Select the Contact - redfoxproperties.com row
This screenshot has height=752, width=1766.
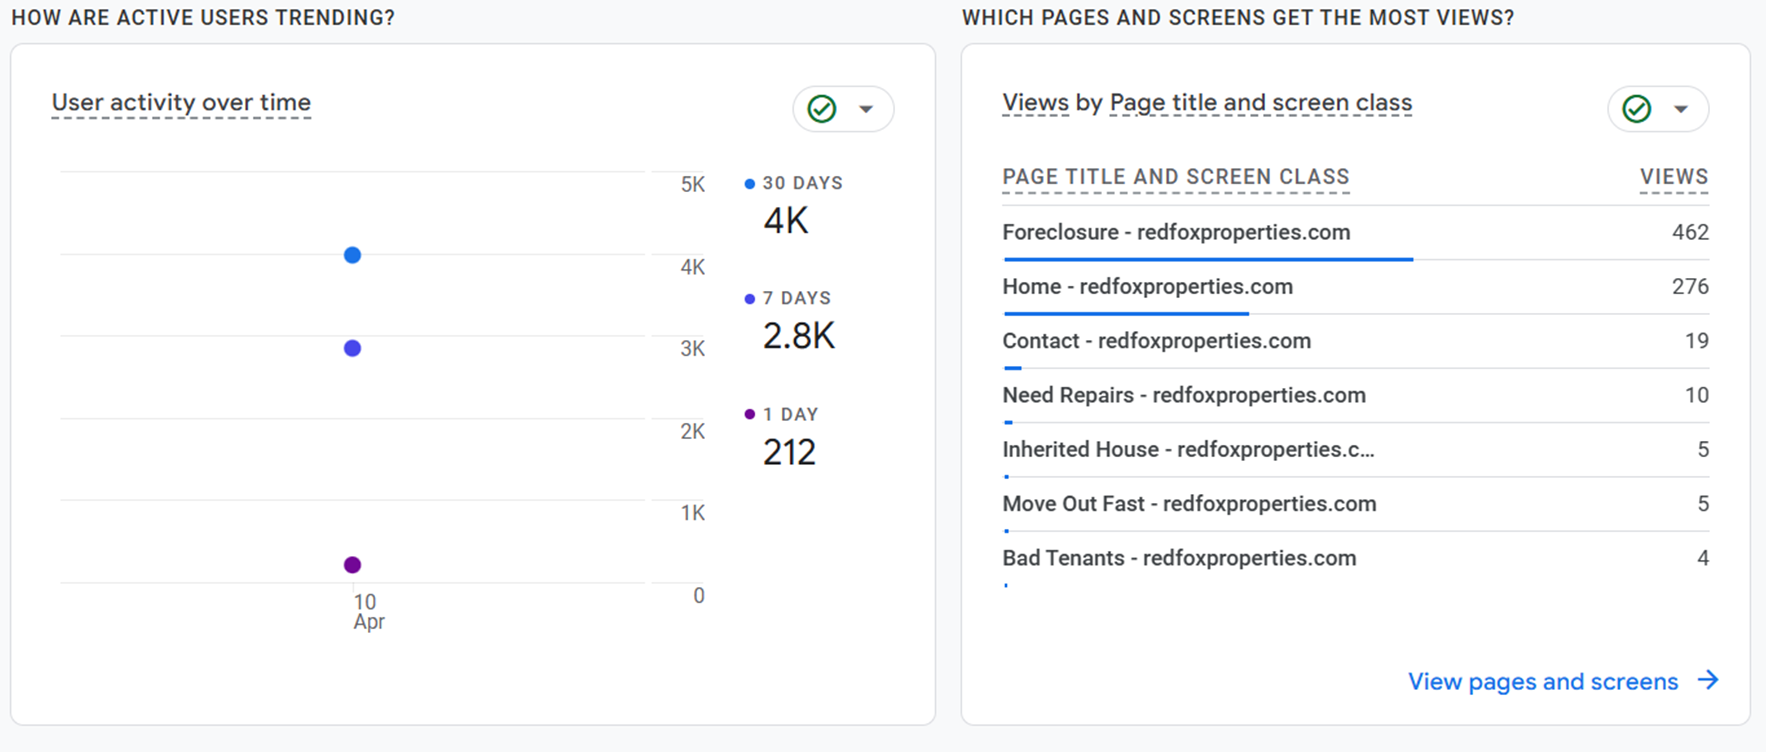tap(1355, 341)
